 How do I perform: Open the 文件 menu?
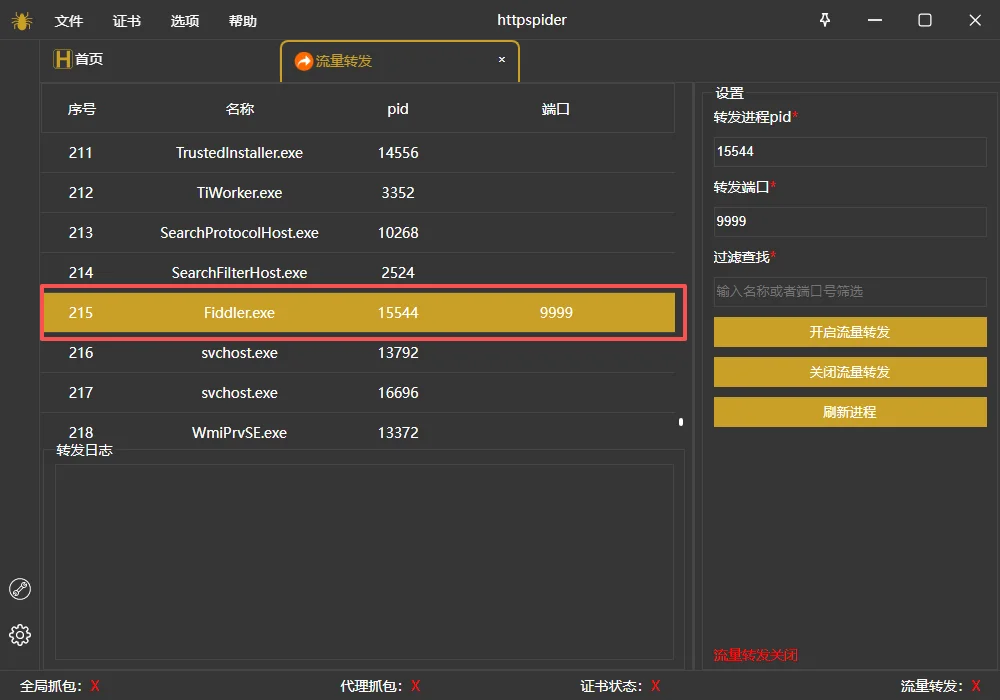click(69, 21)
